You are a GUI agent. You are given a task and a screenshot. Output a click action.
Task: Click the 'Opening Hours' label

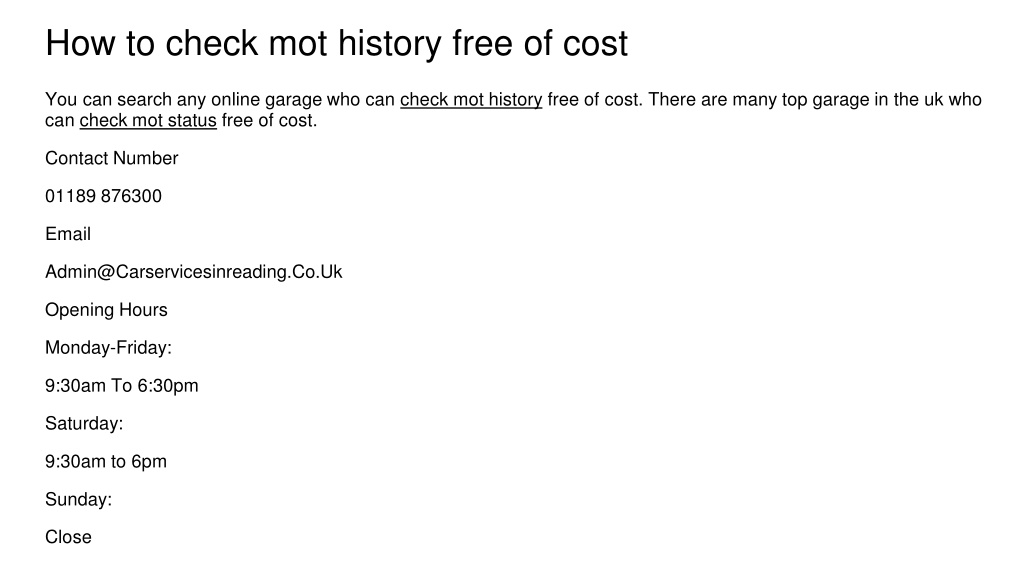(106, 310)
